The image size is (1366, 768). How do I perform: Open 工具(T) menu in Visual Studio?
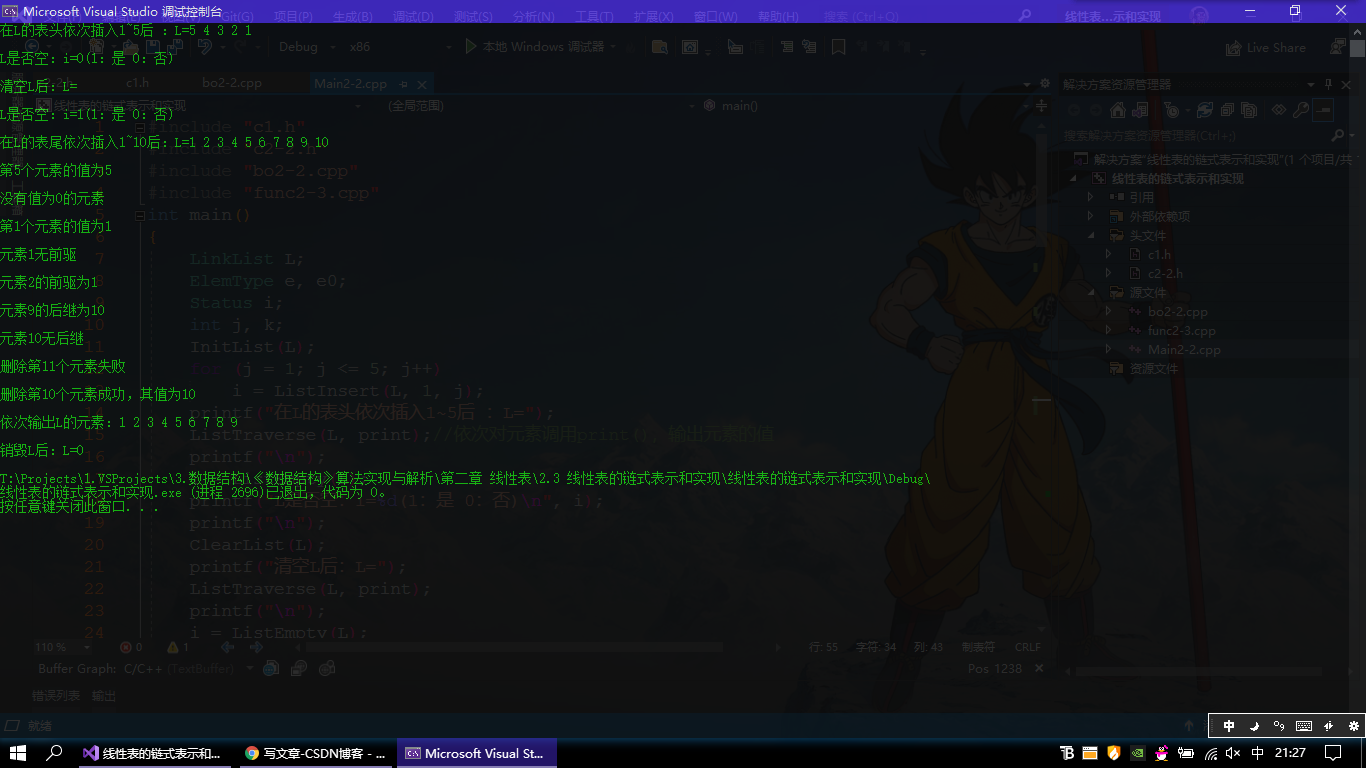coord(594,17)
